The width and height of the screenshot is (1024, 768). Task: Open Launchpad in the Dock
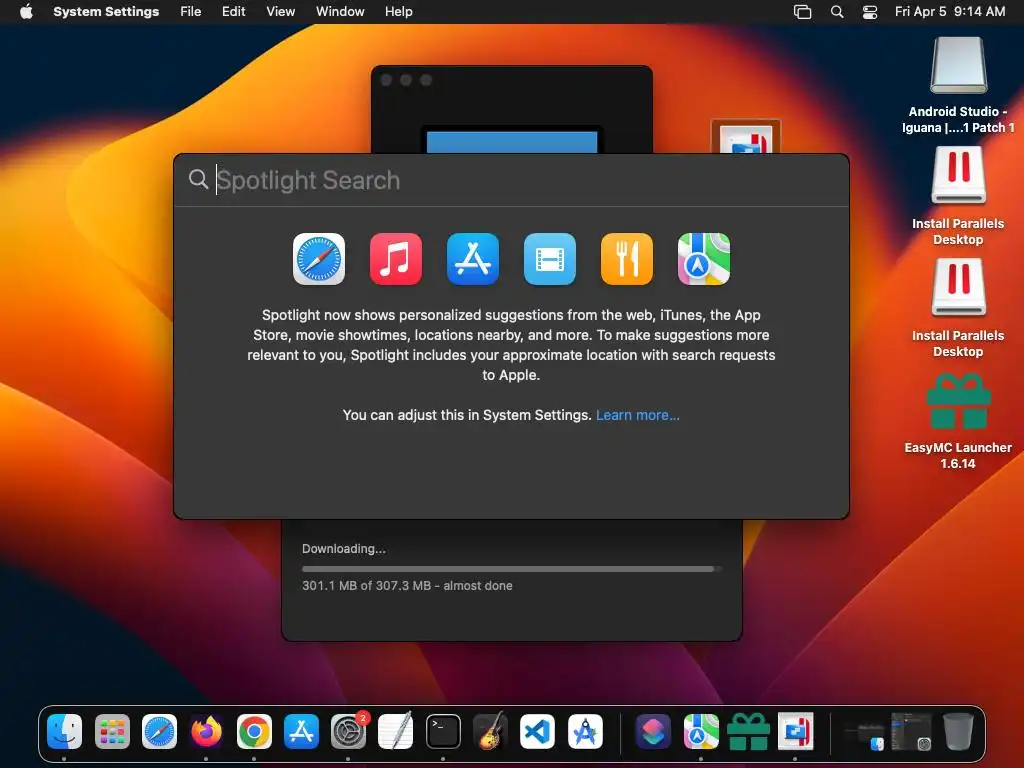112,731
